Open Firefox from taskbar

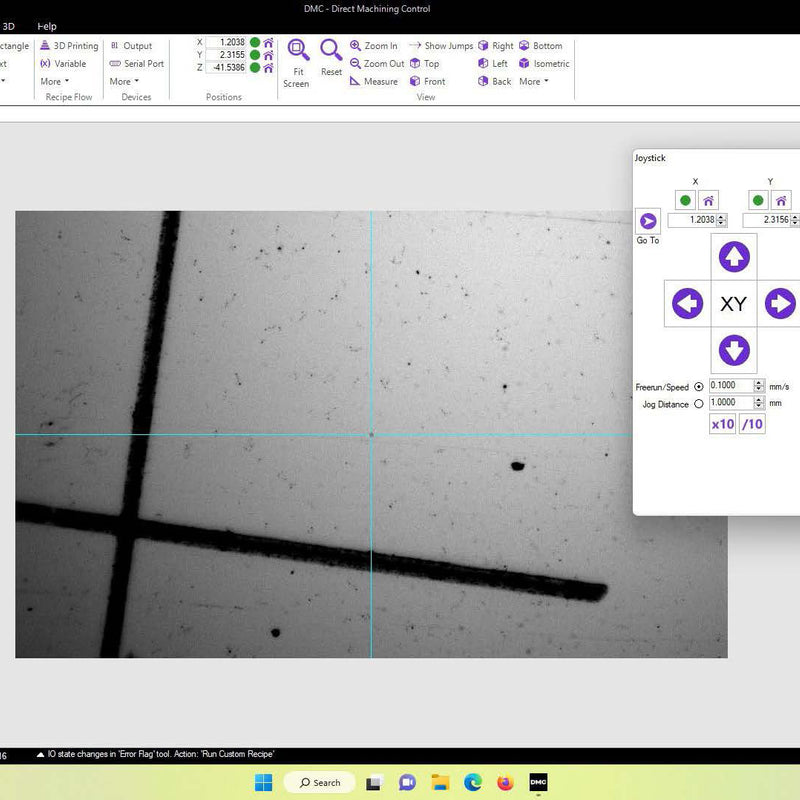(x=505, y=782)
